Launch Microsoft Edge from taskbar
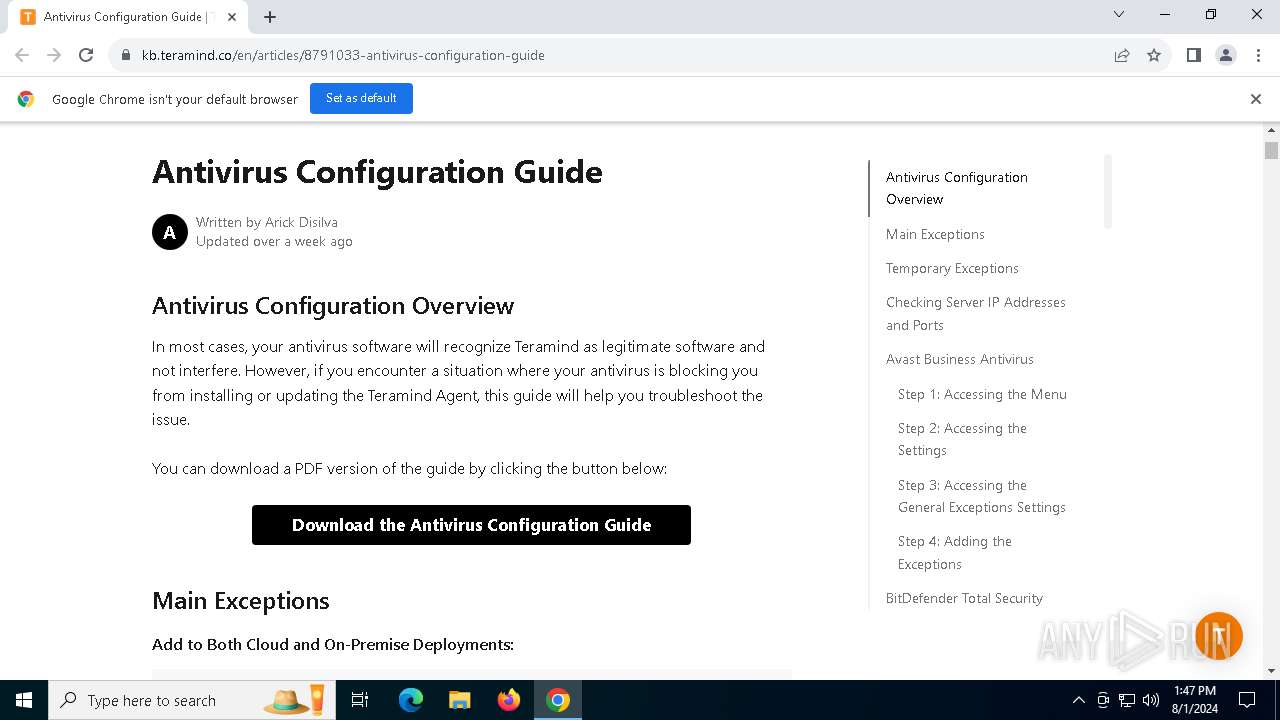1280x720 pixels. (411, 700)
